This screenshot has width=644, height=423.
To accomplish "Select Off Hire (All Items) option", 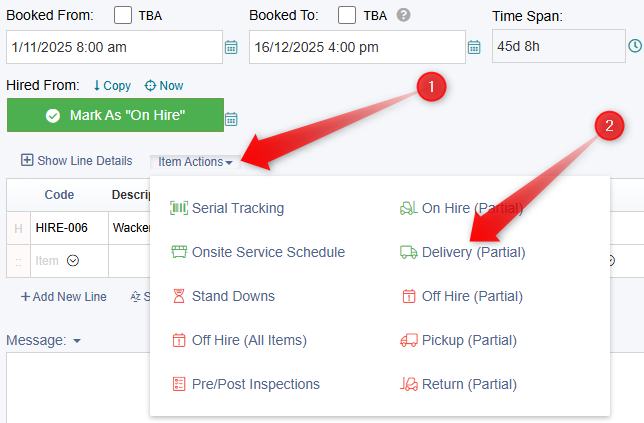I will click(x=249, y=340).
